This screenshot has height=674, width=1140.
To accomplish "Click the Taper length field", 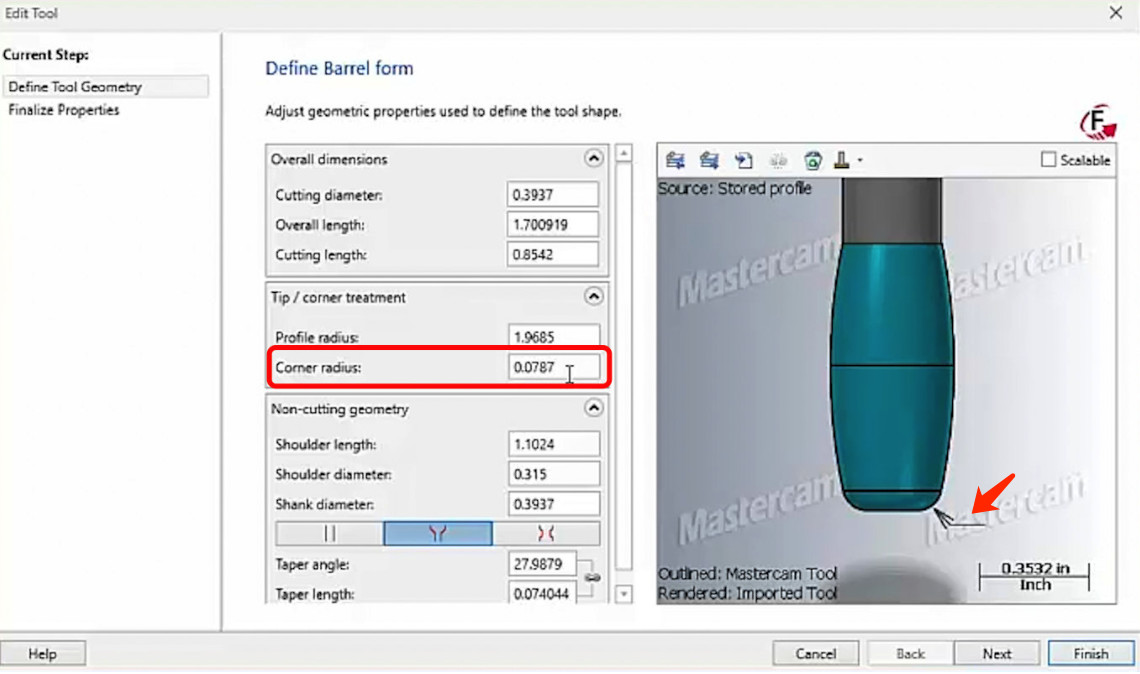I will 542,594.
